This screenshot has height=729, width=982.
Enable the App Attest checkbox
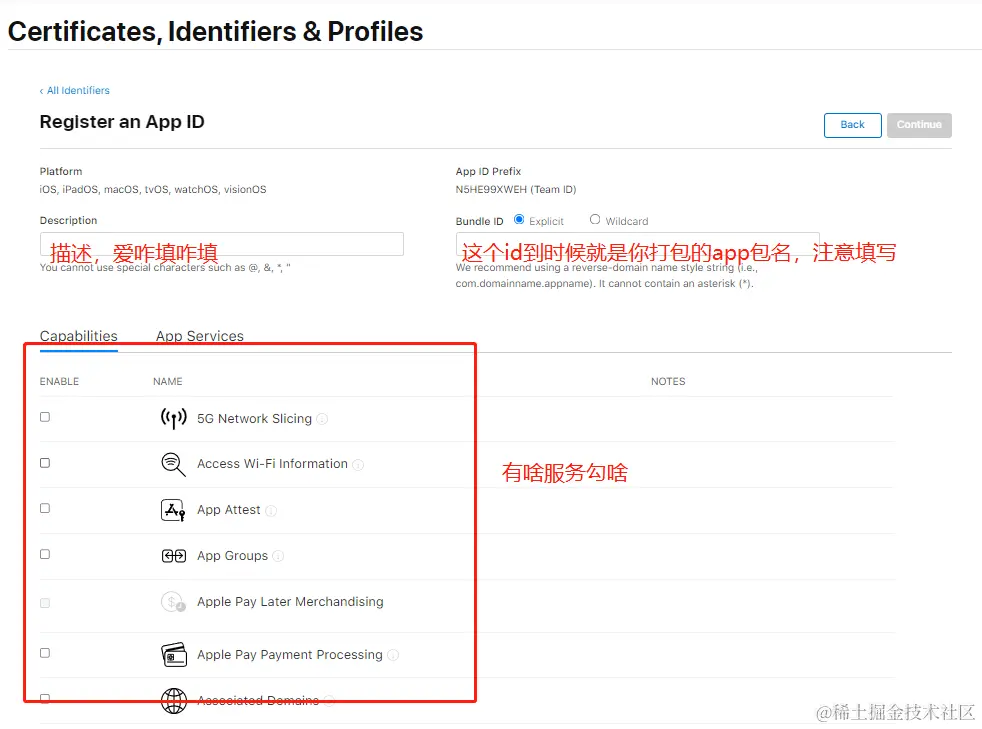[x=45, y=508]
